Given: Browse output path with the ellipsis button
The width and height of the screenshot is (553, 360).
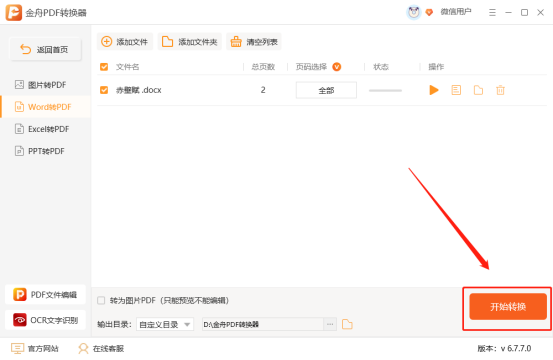Looking at the screenshot, I should click(330, 324).
